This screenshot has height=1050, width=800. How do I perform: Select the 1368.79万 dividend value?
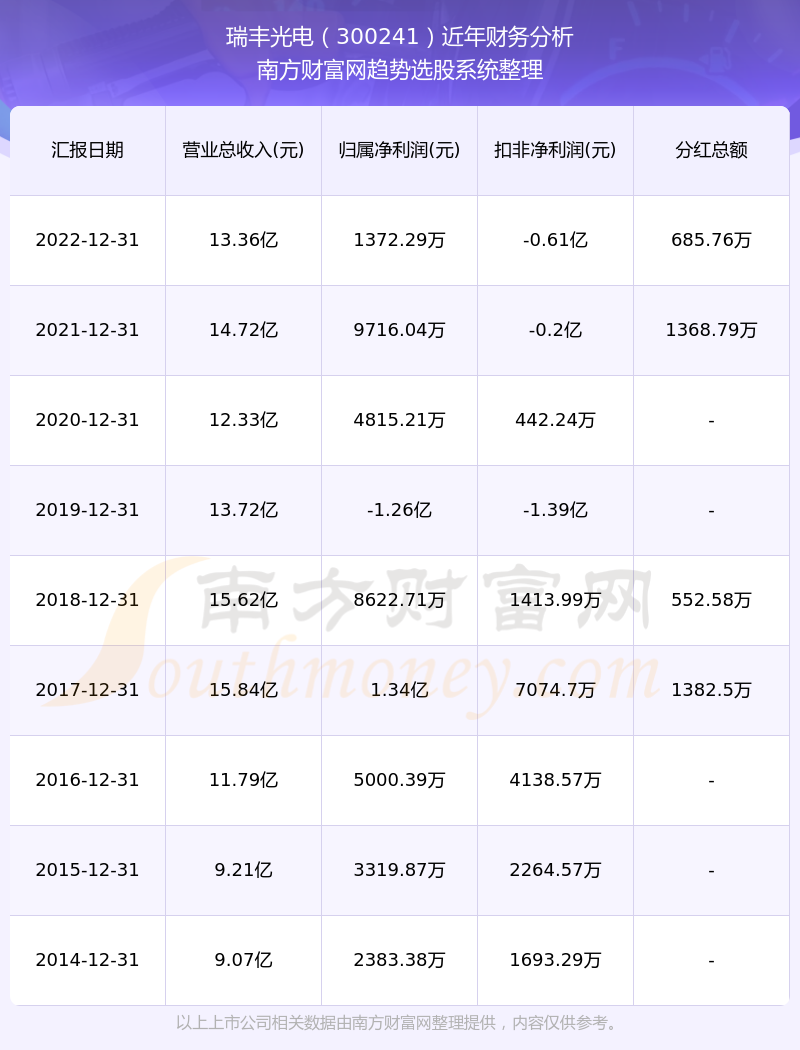[x=712, y=330]
